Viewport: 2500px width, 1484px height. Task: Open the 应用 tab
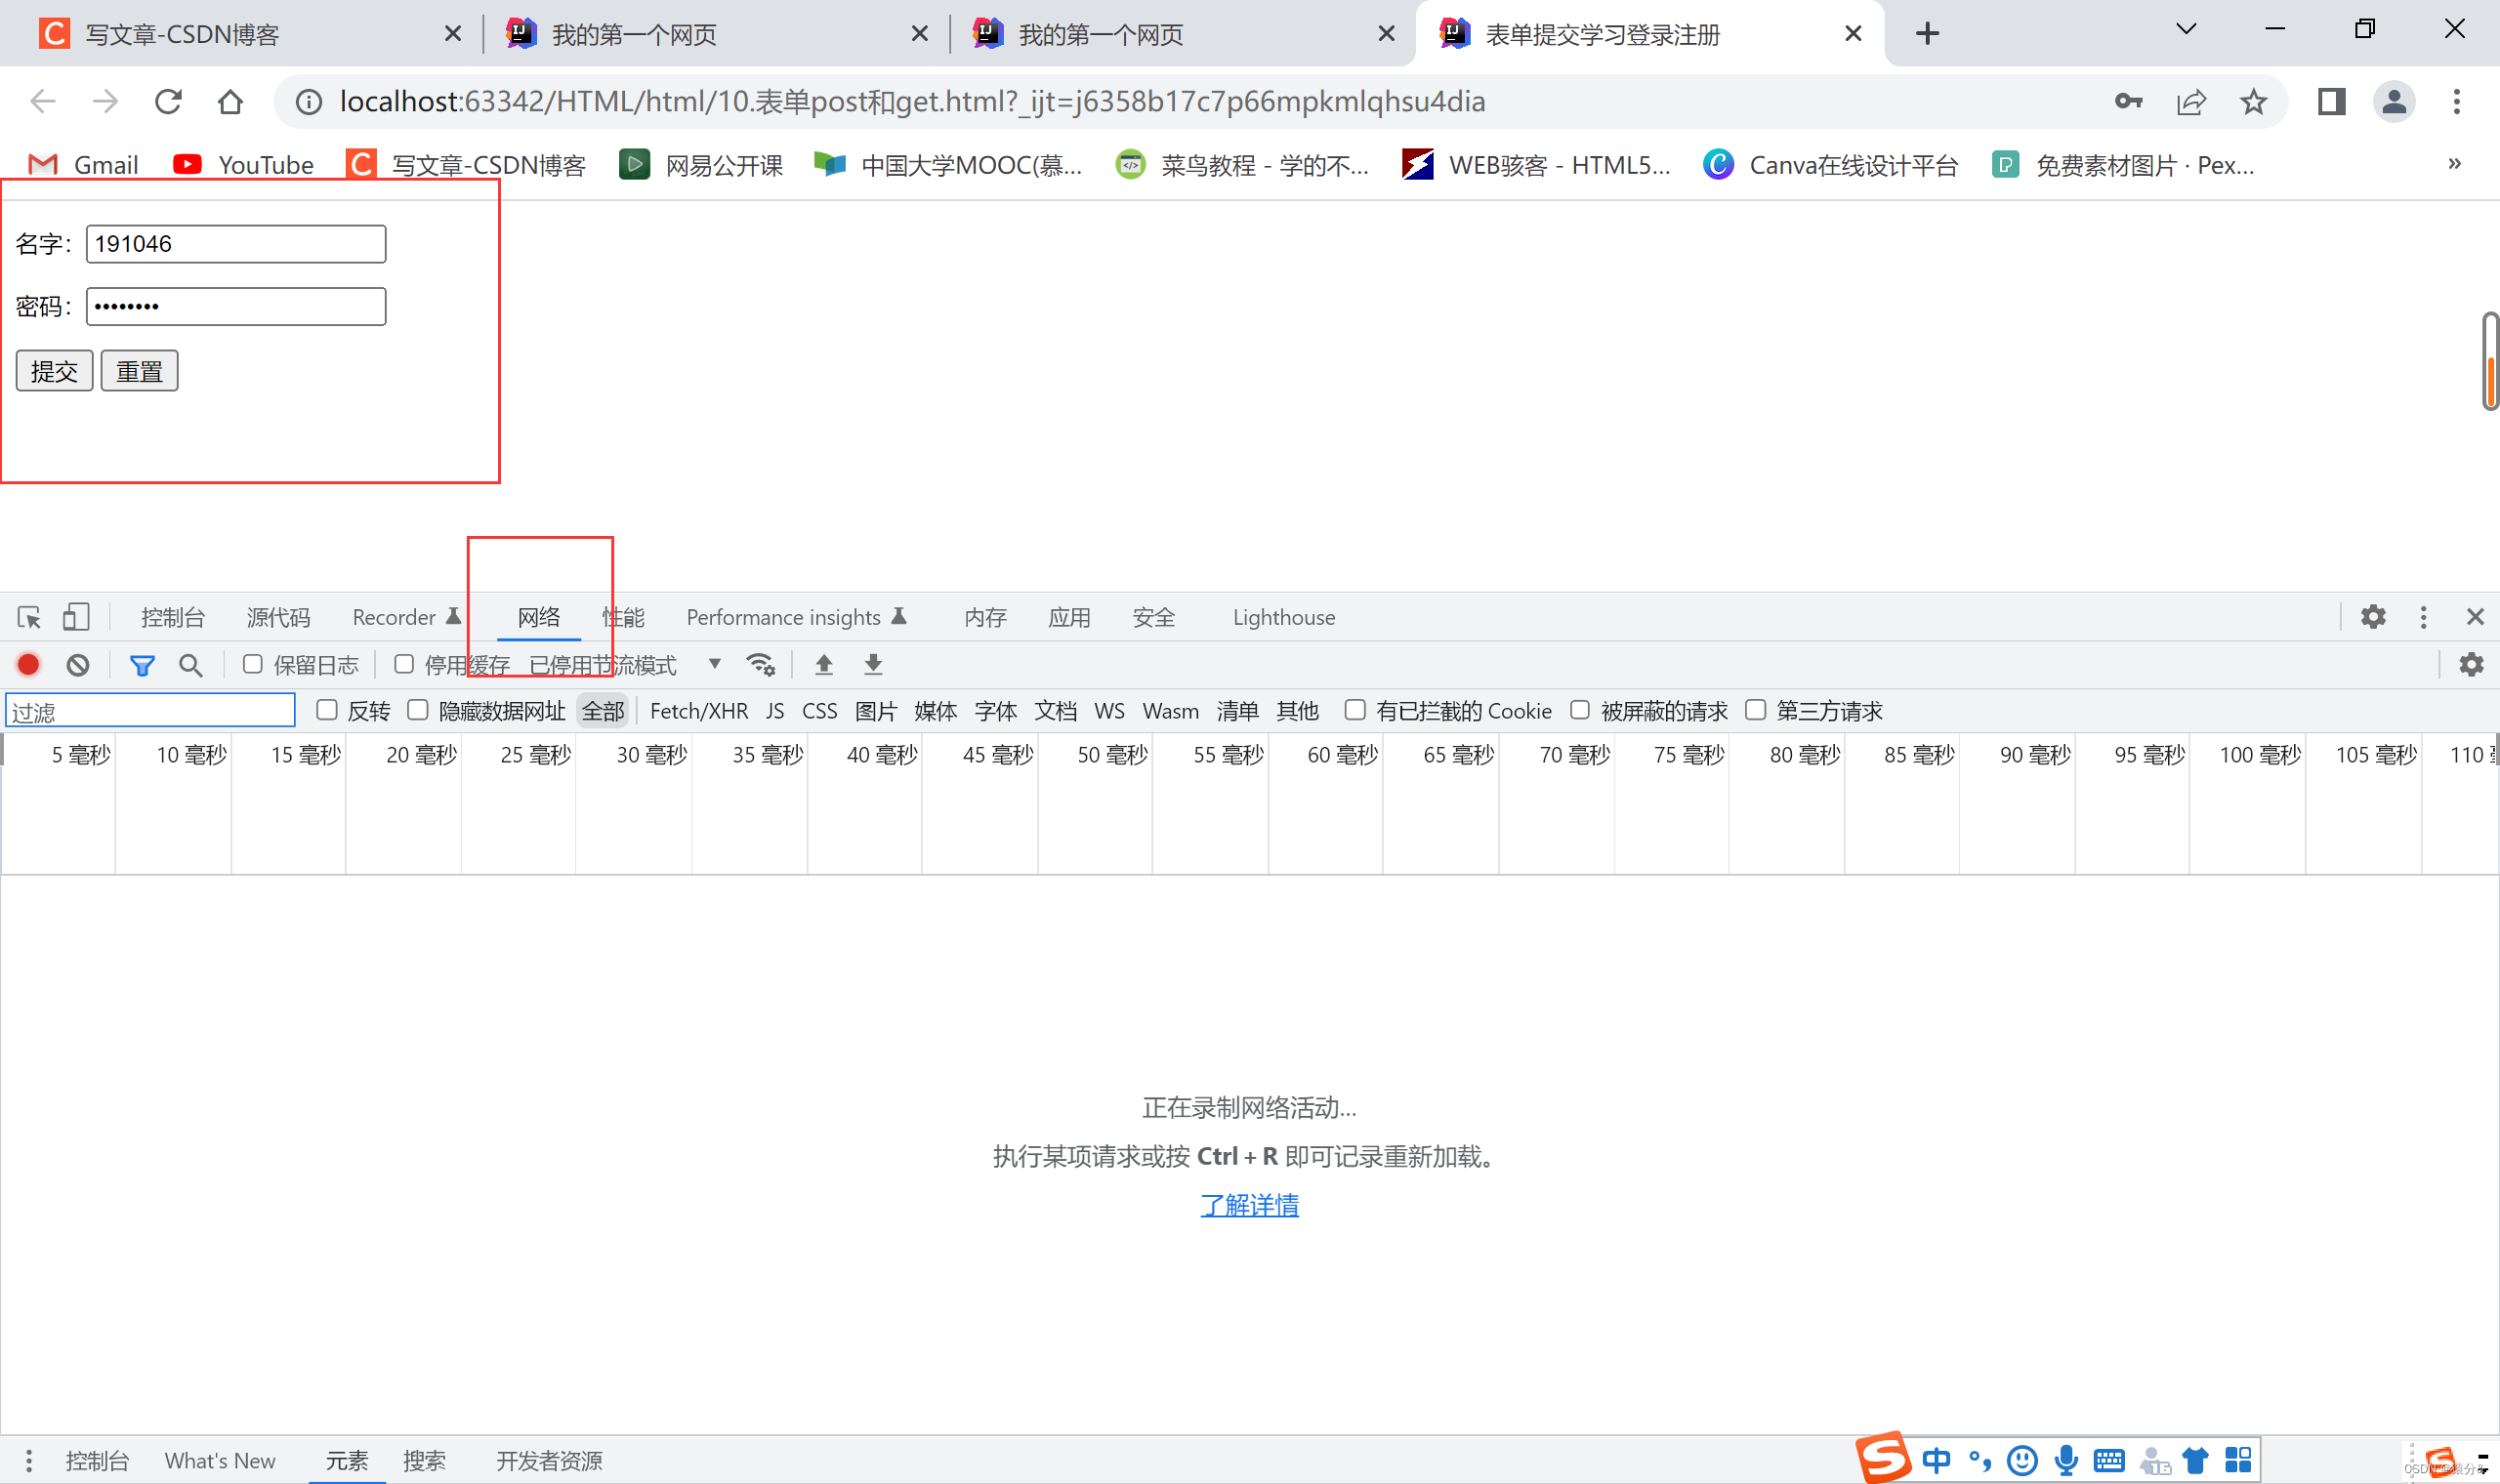[x=1069, y=617]
